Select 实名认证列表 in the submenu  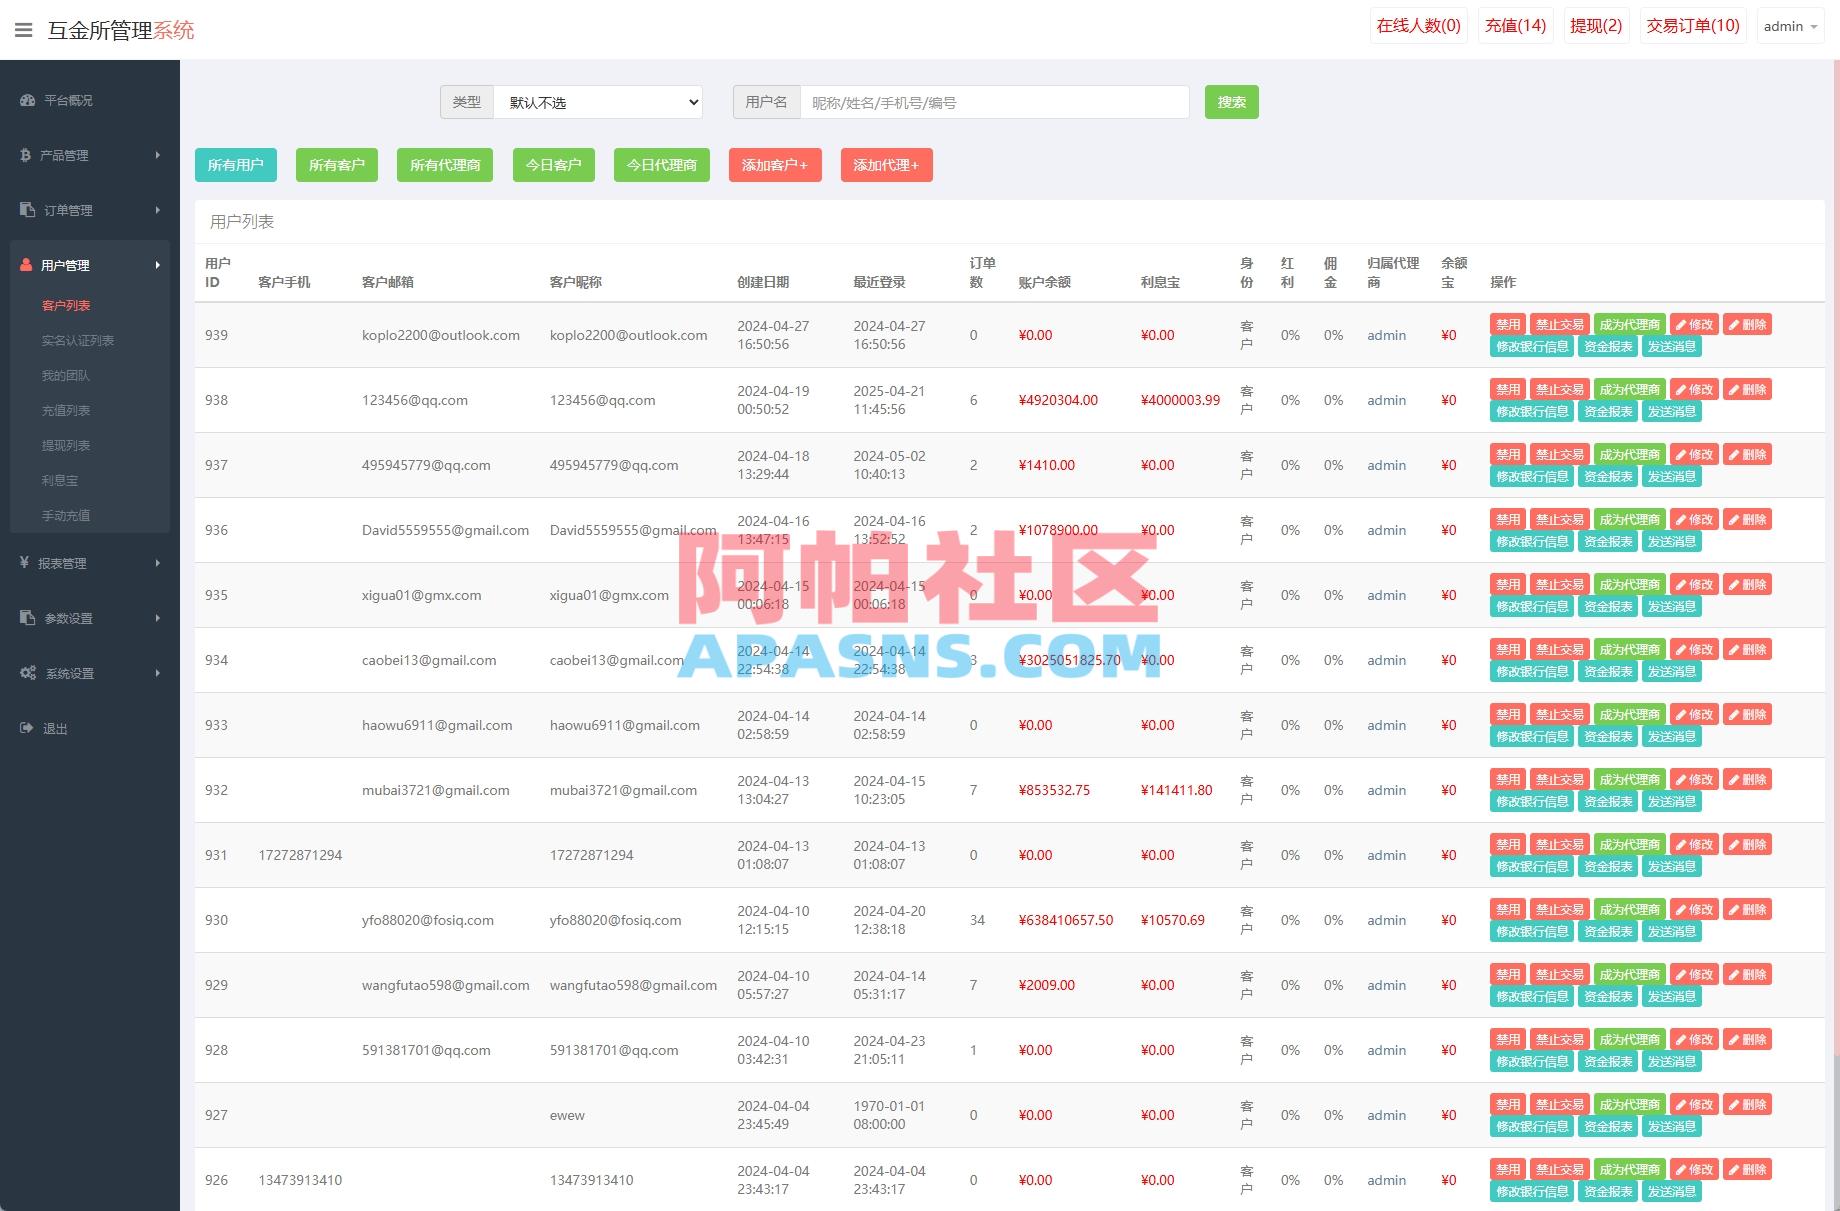click(77, 340)
